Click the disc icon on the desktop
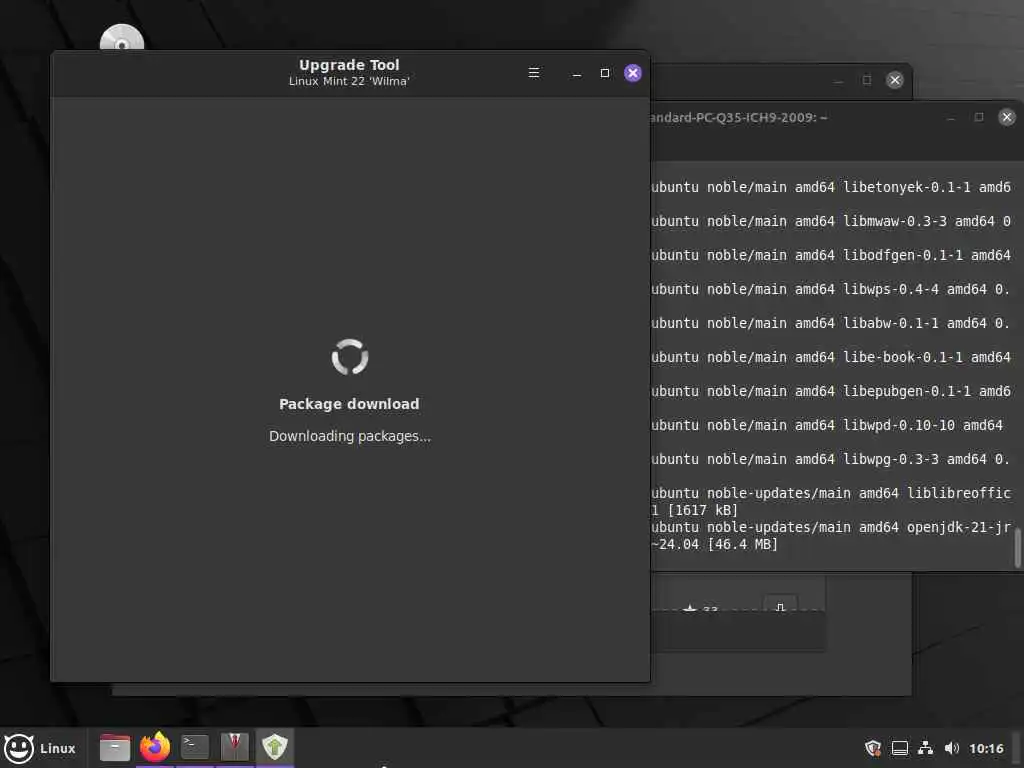Screen dimensions: 1024x768 pyautogui.click(x=121, y=38)
